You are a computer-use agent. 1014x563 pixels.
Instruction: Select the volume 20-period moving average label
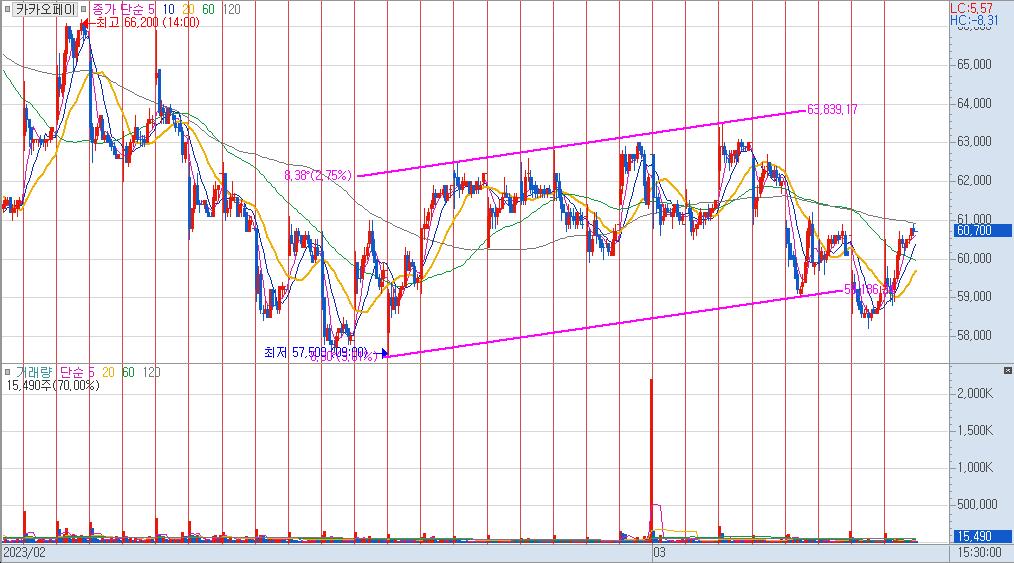(x=108, y=372)
